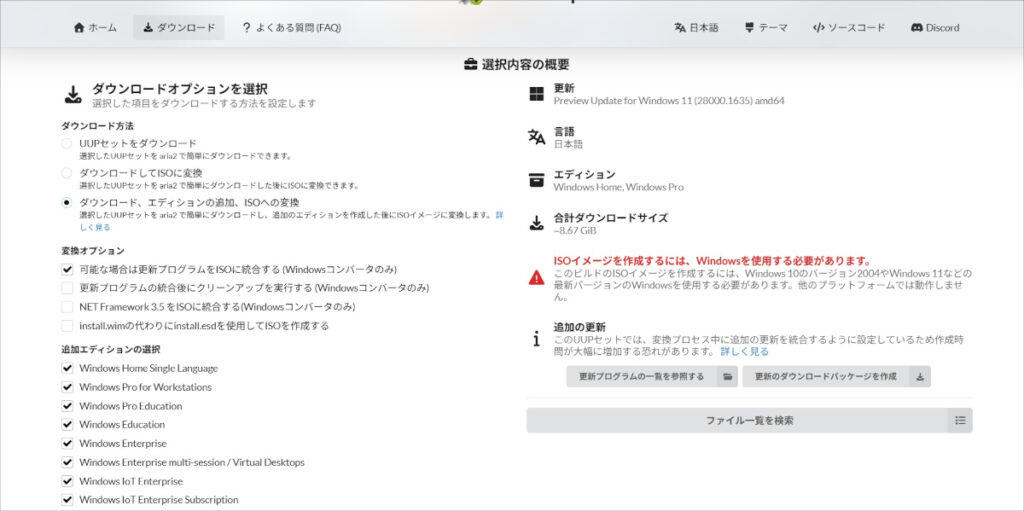Open the よくある質問 (FAQ) page
Viewport: 1024px width, 511px height.
pos(291,28)
